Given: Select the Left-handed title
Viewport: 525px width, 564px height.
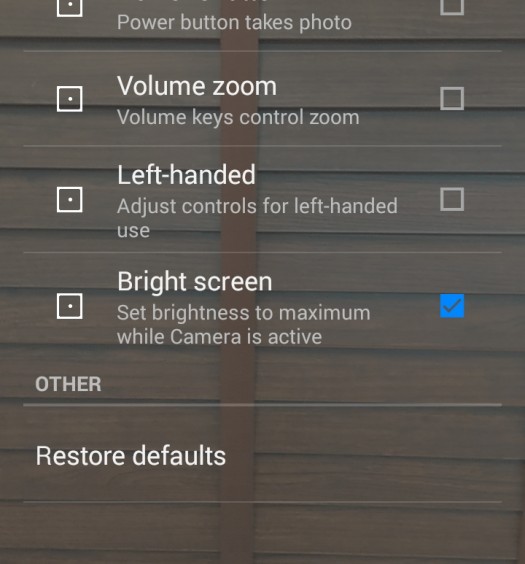Looking at the screenshot, I should point(186,175).
